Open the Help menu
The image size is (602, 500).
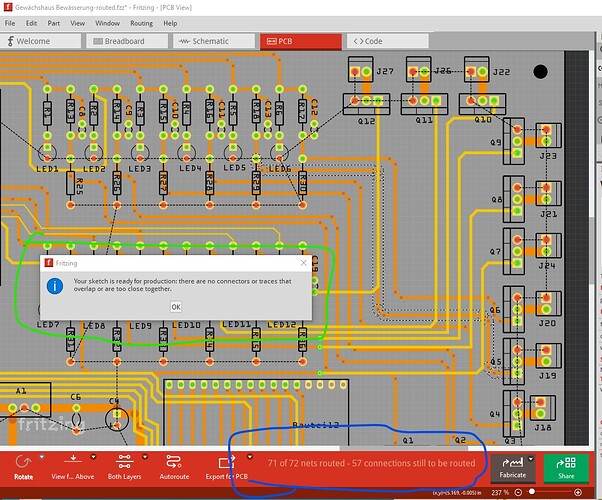coord(170,23)
